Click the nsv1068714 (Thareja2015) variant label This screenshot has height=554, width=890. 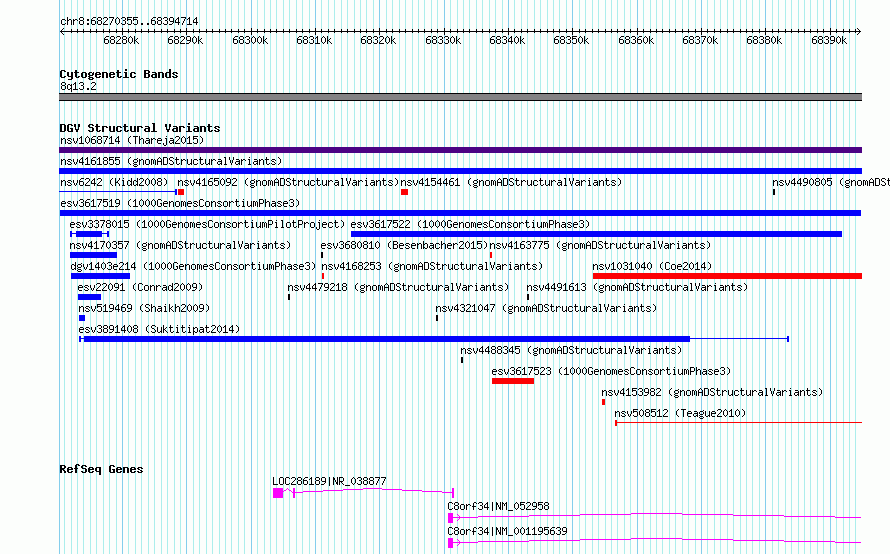coord(132,140)
